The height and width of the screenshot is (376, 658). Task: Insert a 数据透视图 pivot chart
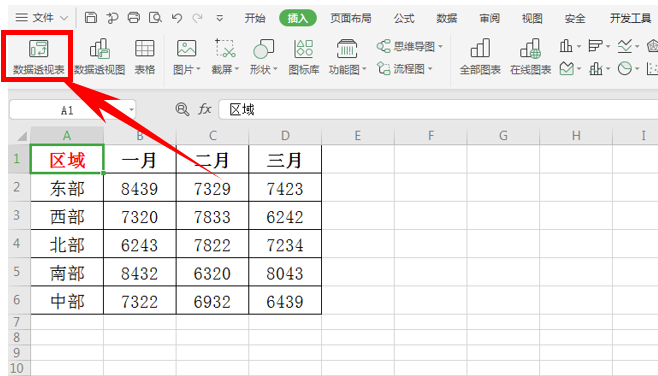pyautogui.click(x=99, y=57)
